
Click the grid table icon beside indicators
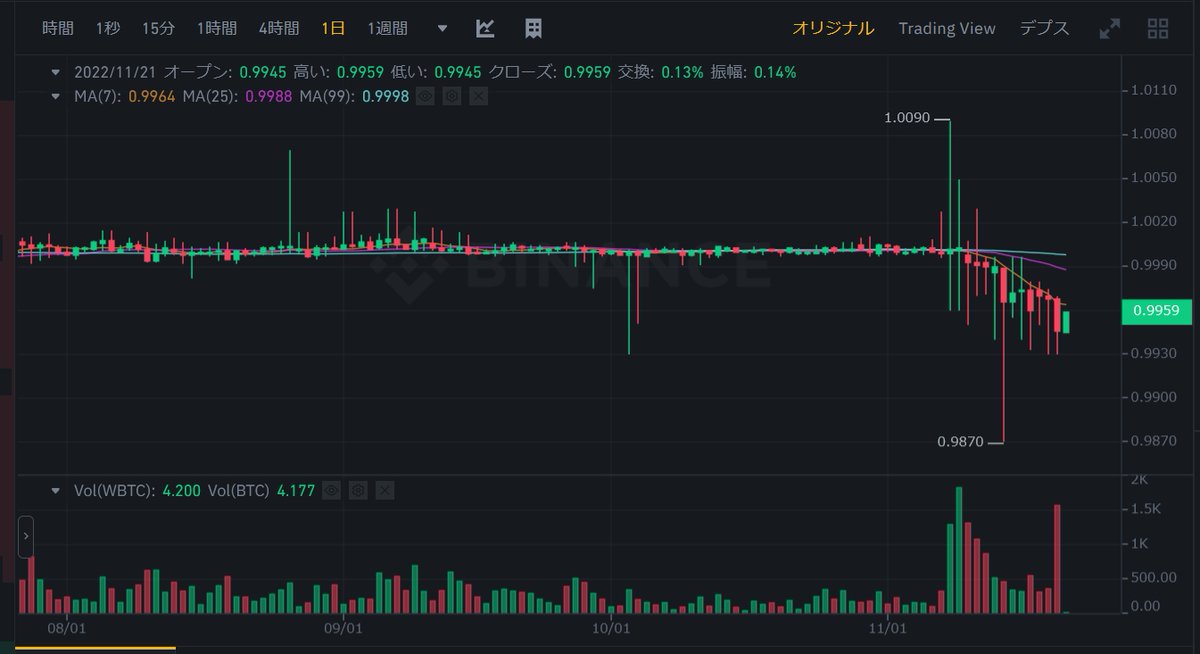(534, 28)
